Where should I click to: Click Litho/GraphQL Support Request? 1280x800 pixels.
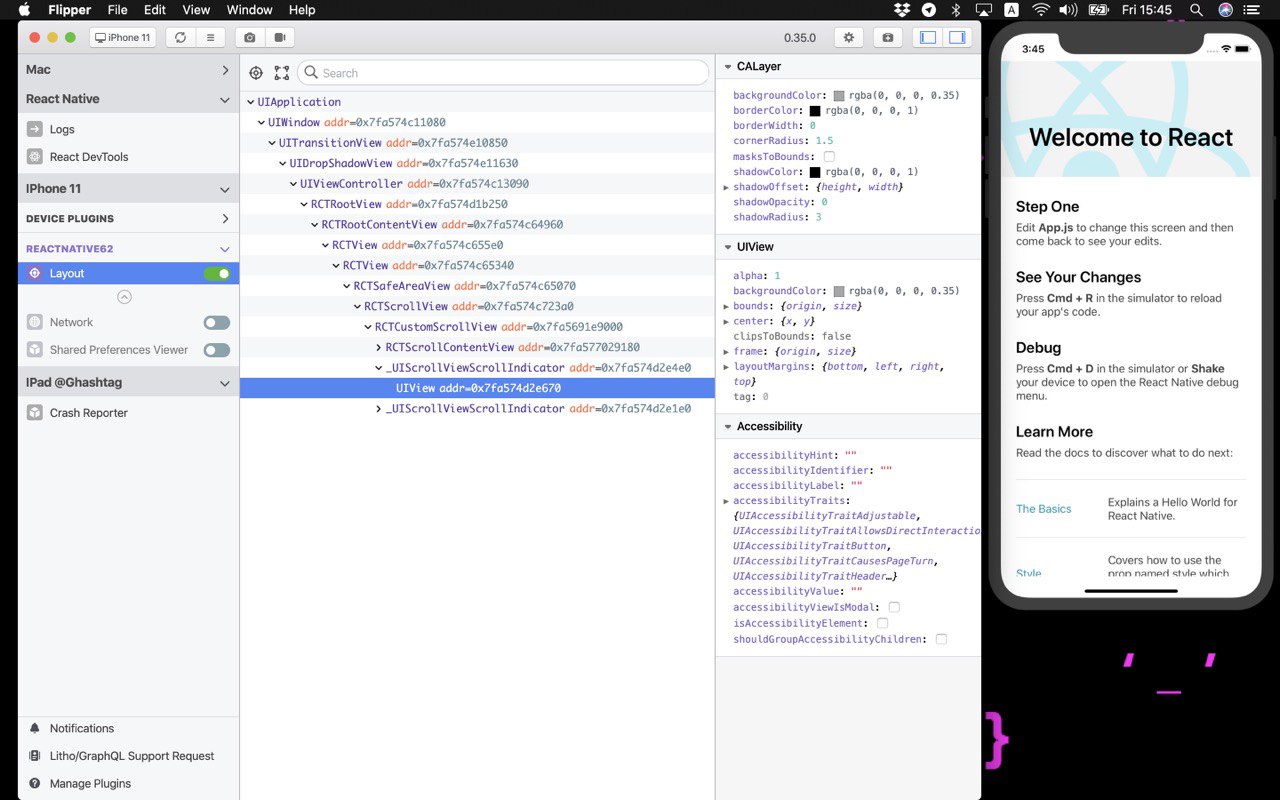coord(132,756)
